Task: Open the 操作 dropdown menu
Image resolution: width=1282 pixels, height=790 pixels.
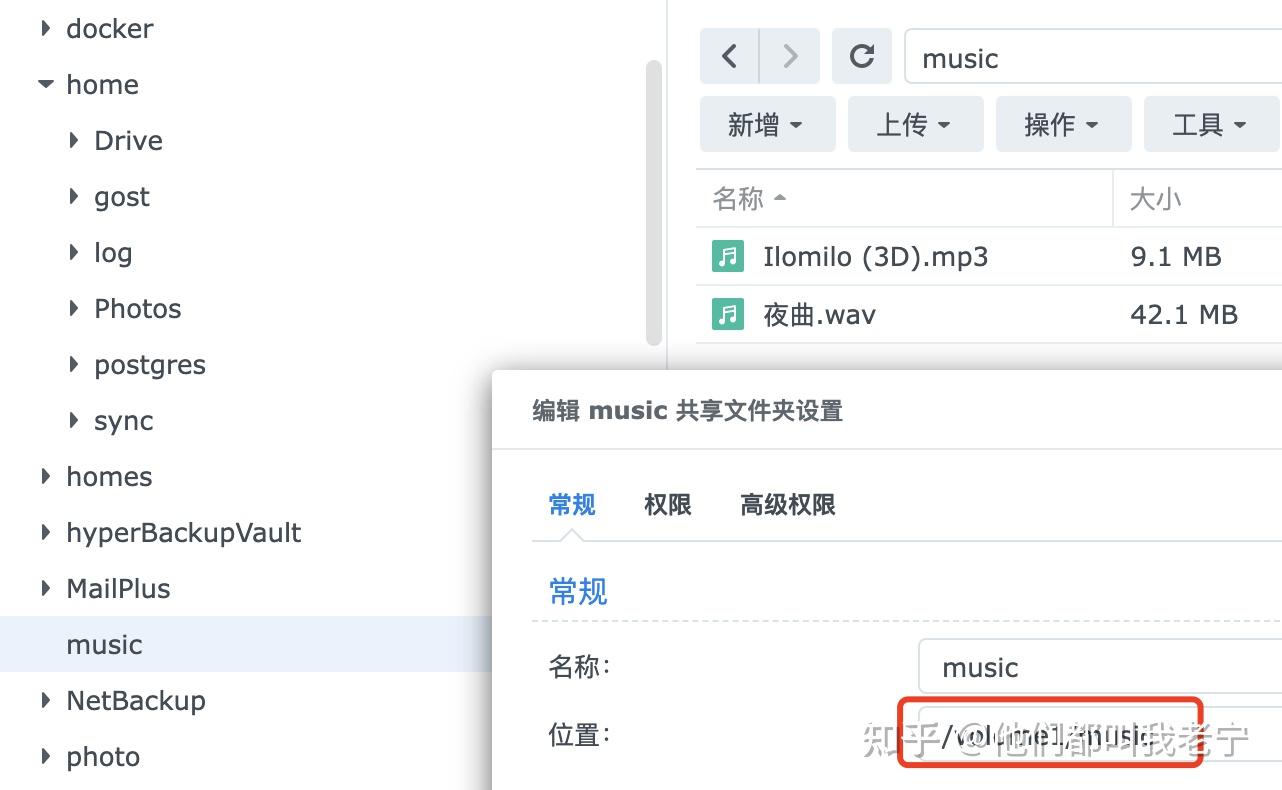Action: (x=1063, y=124)
